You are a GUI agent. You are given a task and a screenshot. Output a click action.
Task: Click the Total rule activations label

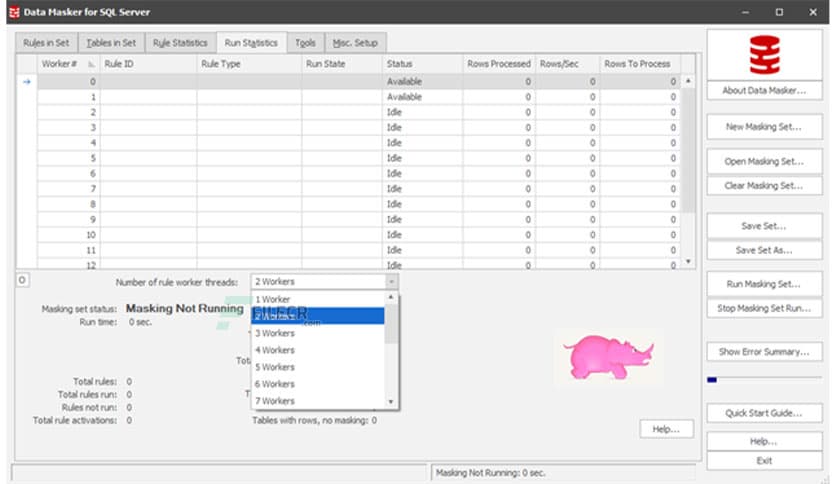click(x=75, y=421)
